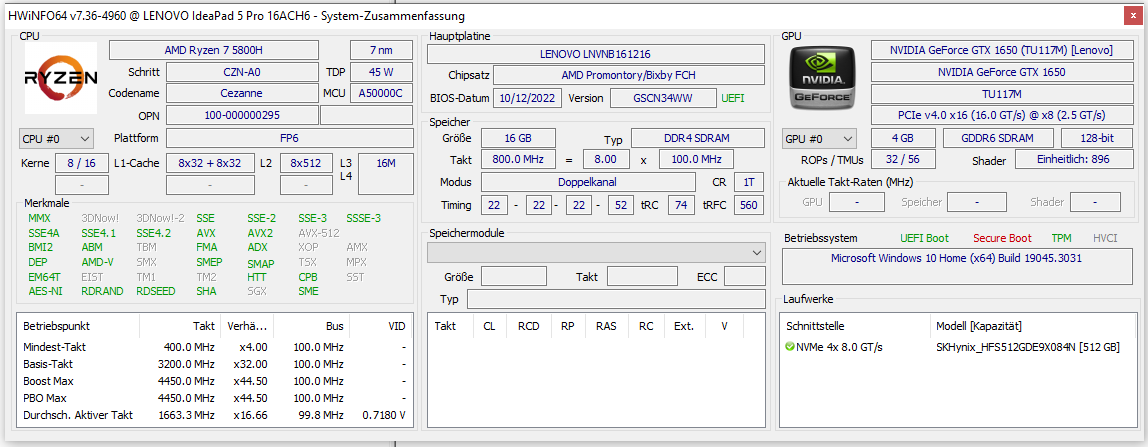
Task: Click the 16 GB memory size field
Action: click(x=518, y=138)
